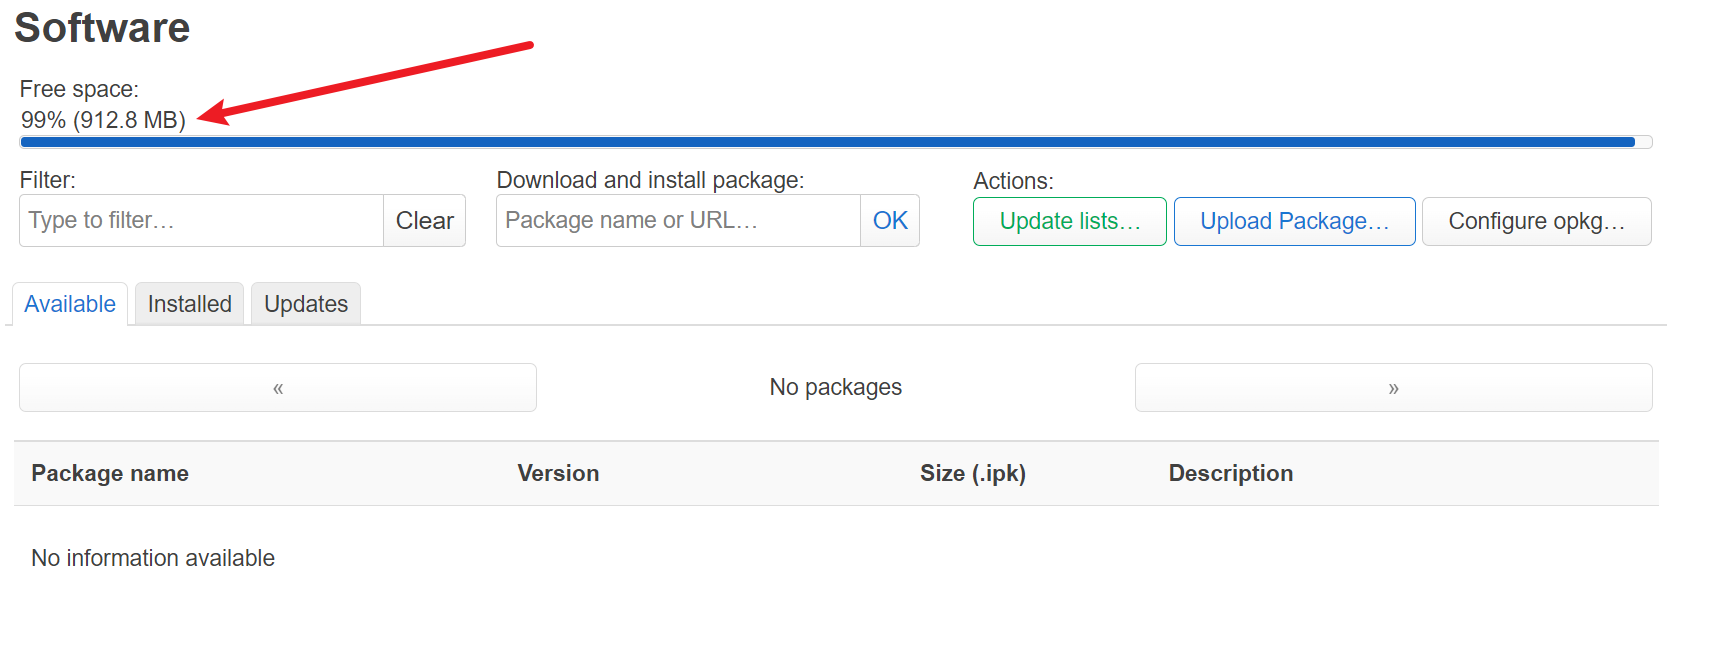The height and width of the screenshot is (663, 1730).
Task: Clear the package filter
Action: tap(424, 221)
